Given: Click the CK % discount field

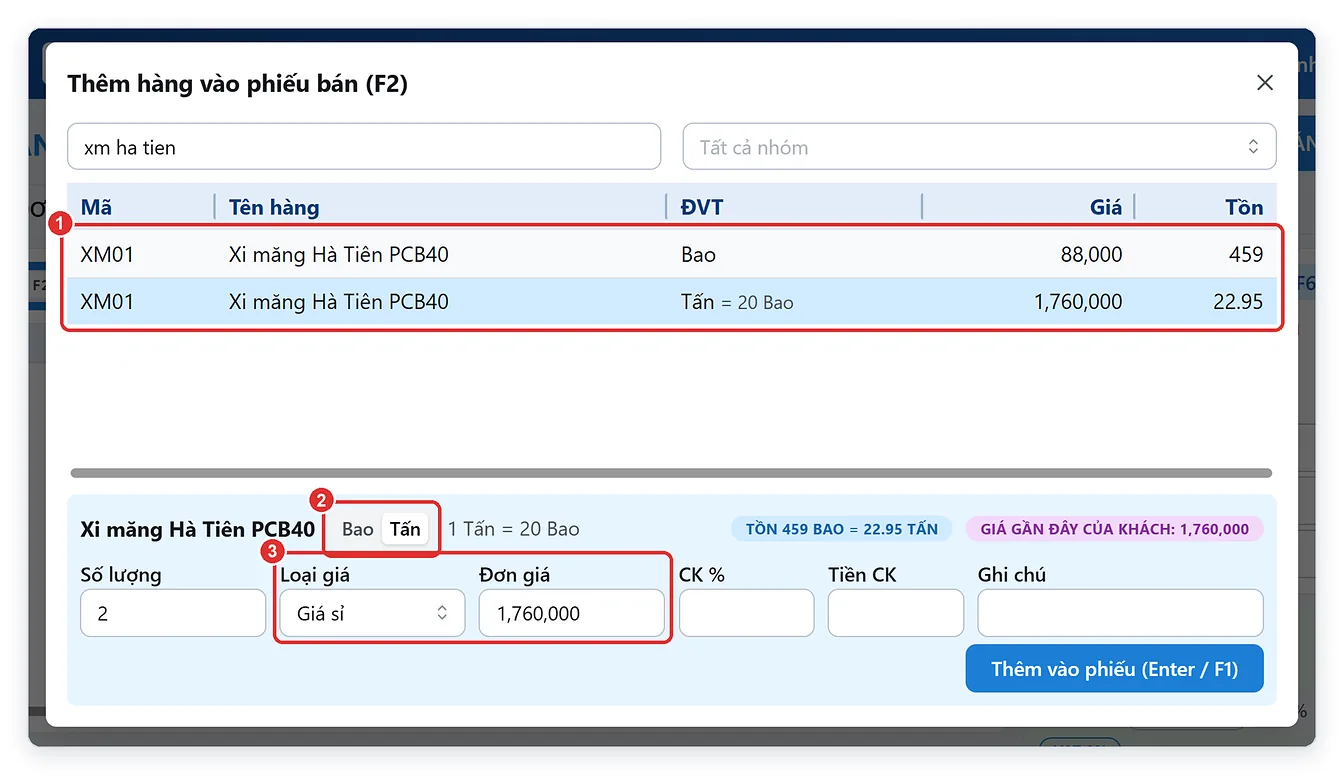Looking at the screenshot, I should point(746,613).
